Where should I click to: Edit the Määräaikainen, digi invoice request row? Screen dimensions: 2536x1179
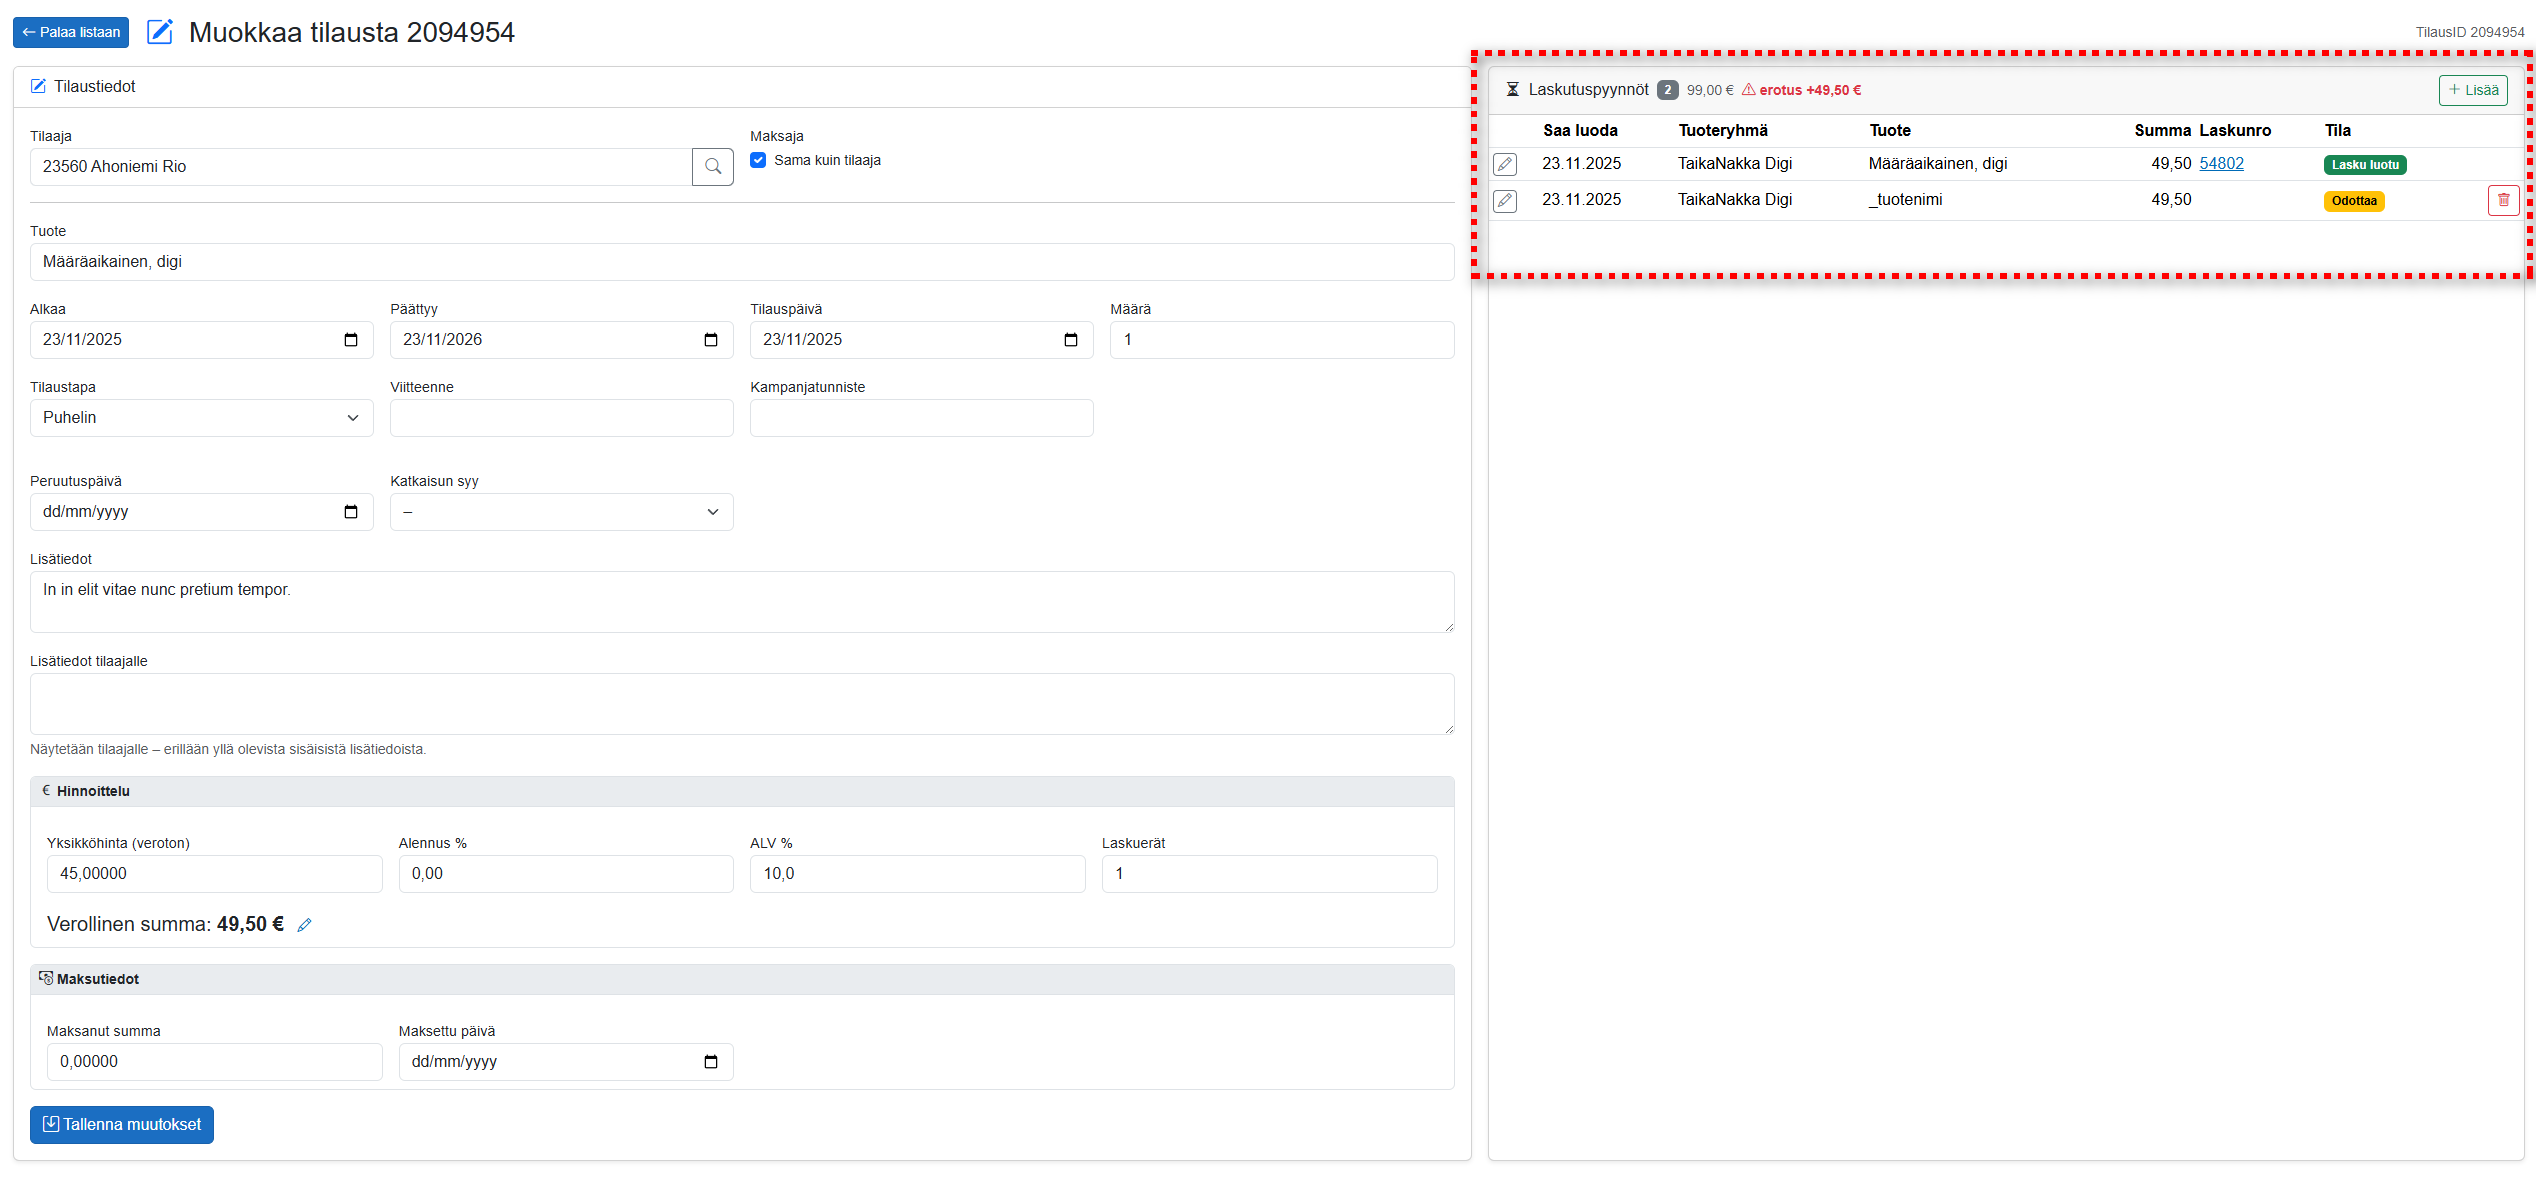click(1505, 164)
